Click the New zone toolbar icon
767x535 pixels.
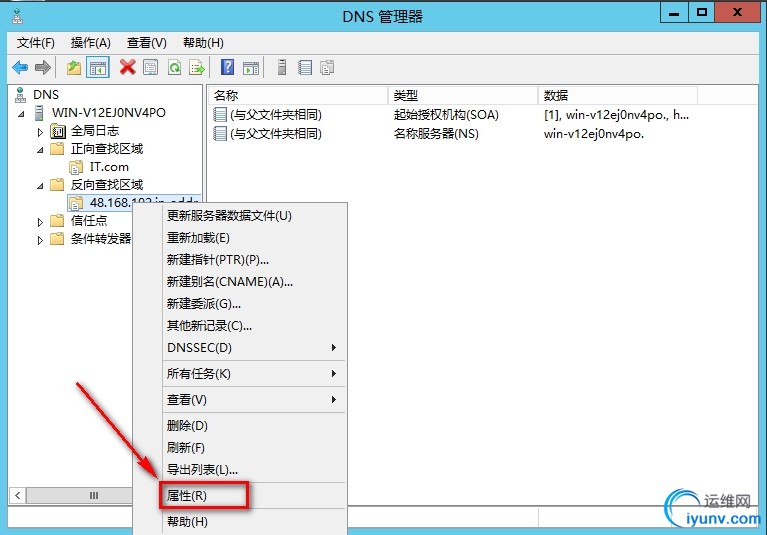pyautogui.click(x=327, y=67)
